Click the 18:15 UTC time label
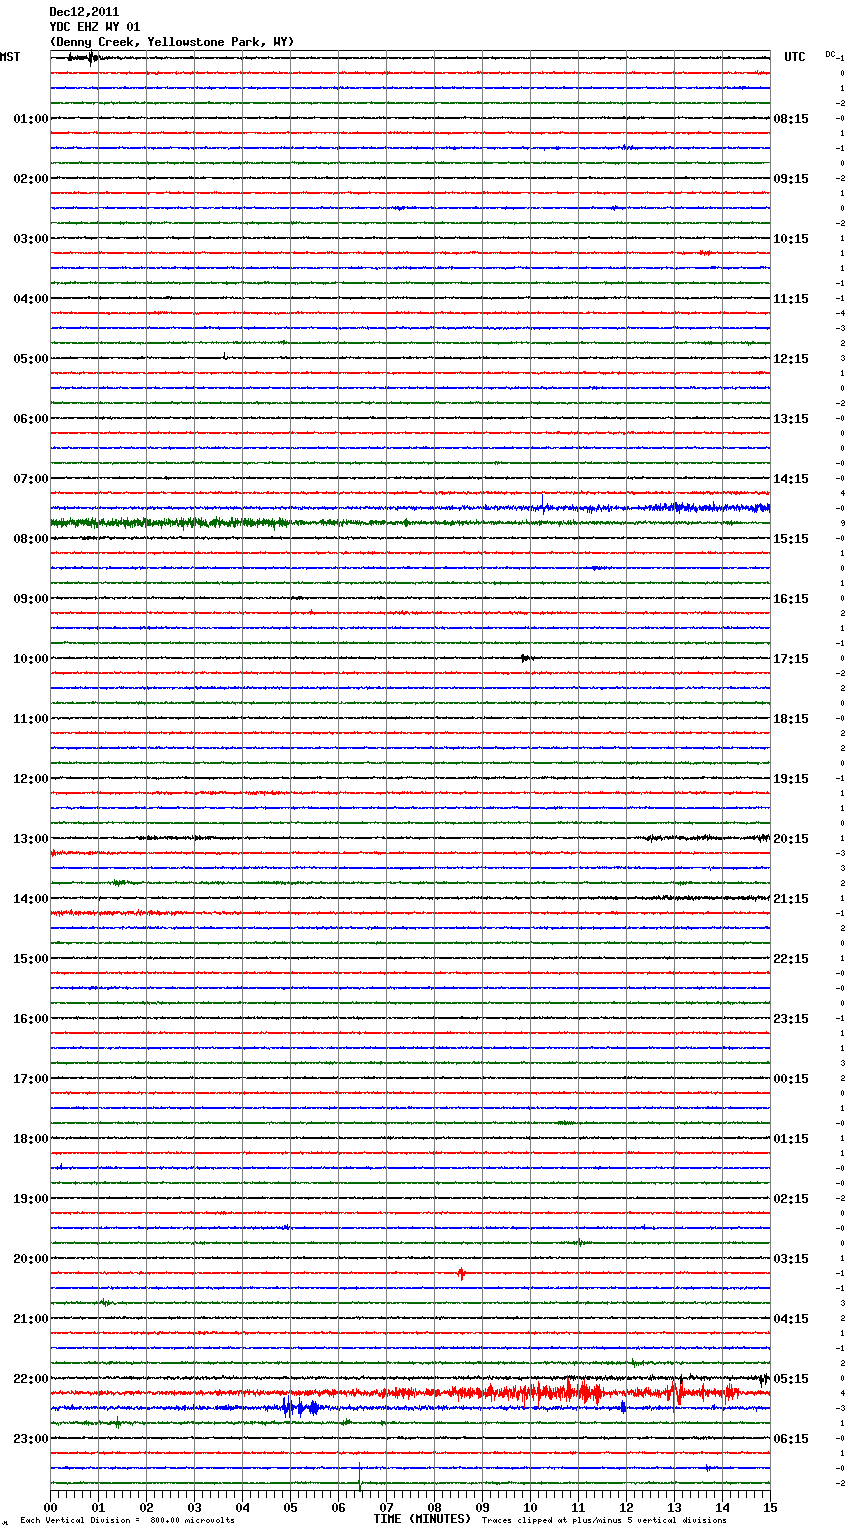The image size is (850, 1534). tap(791, 719)
